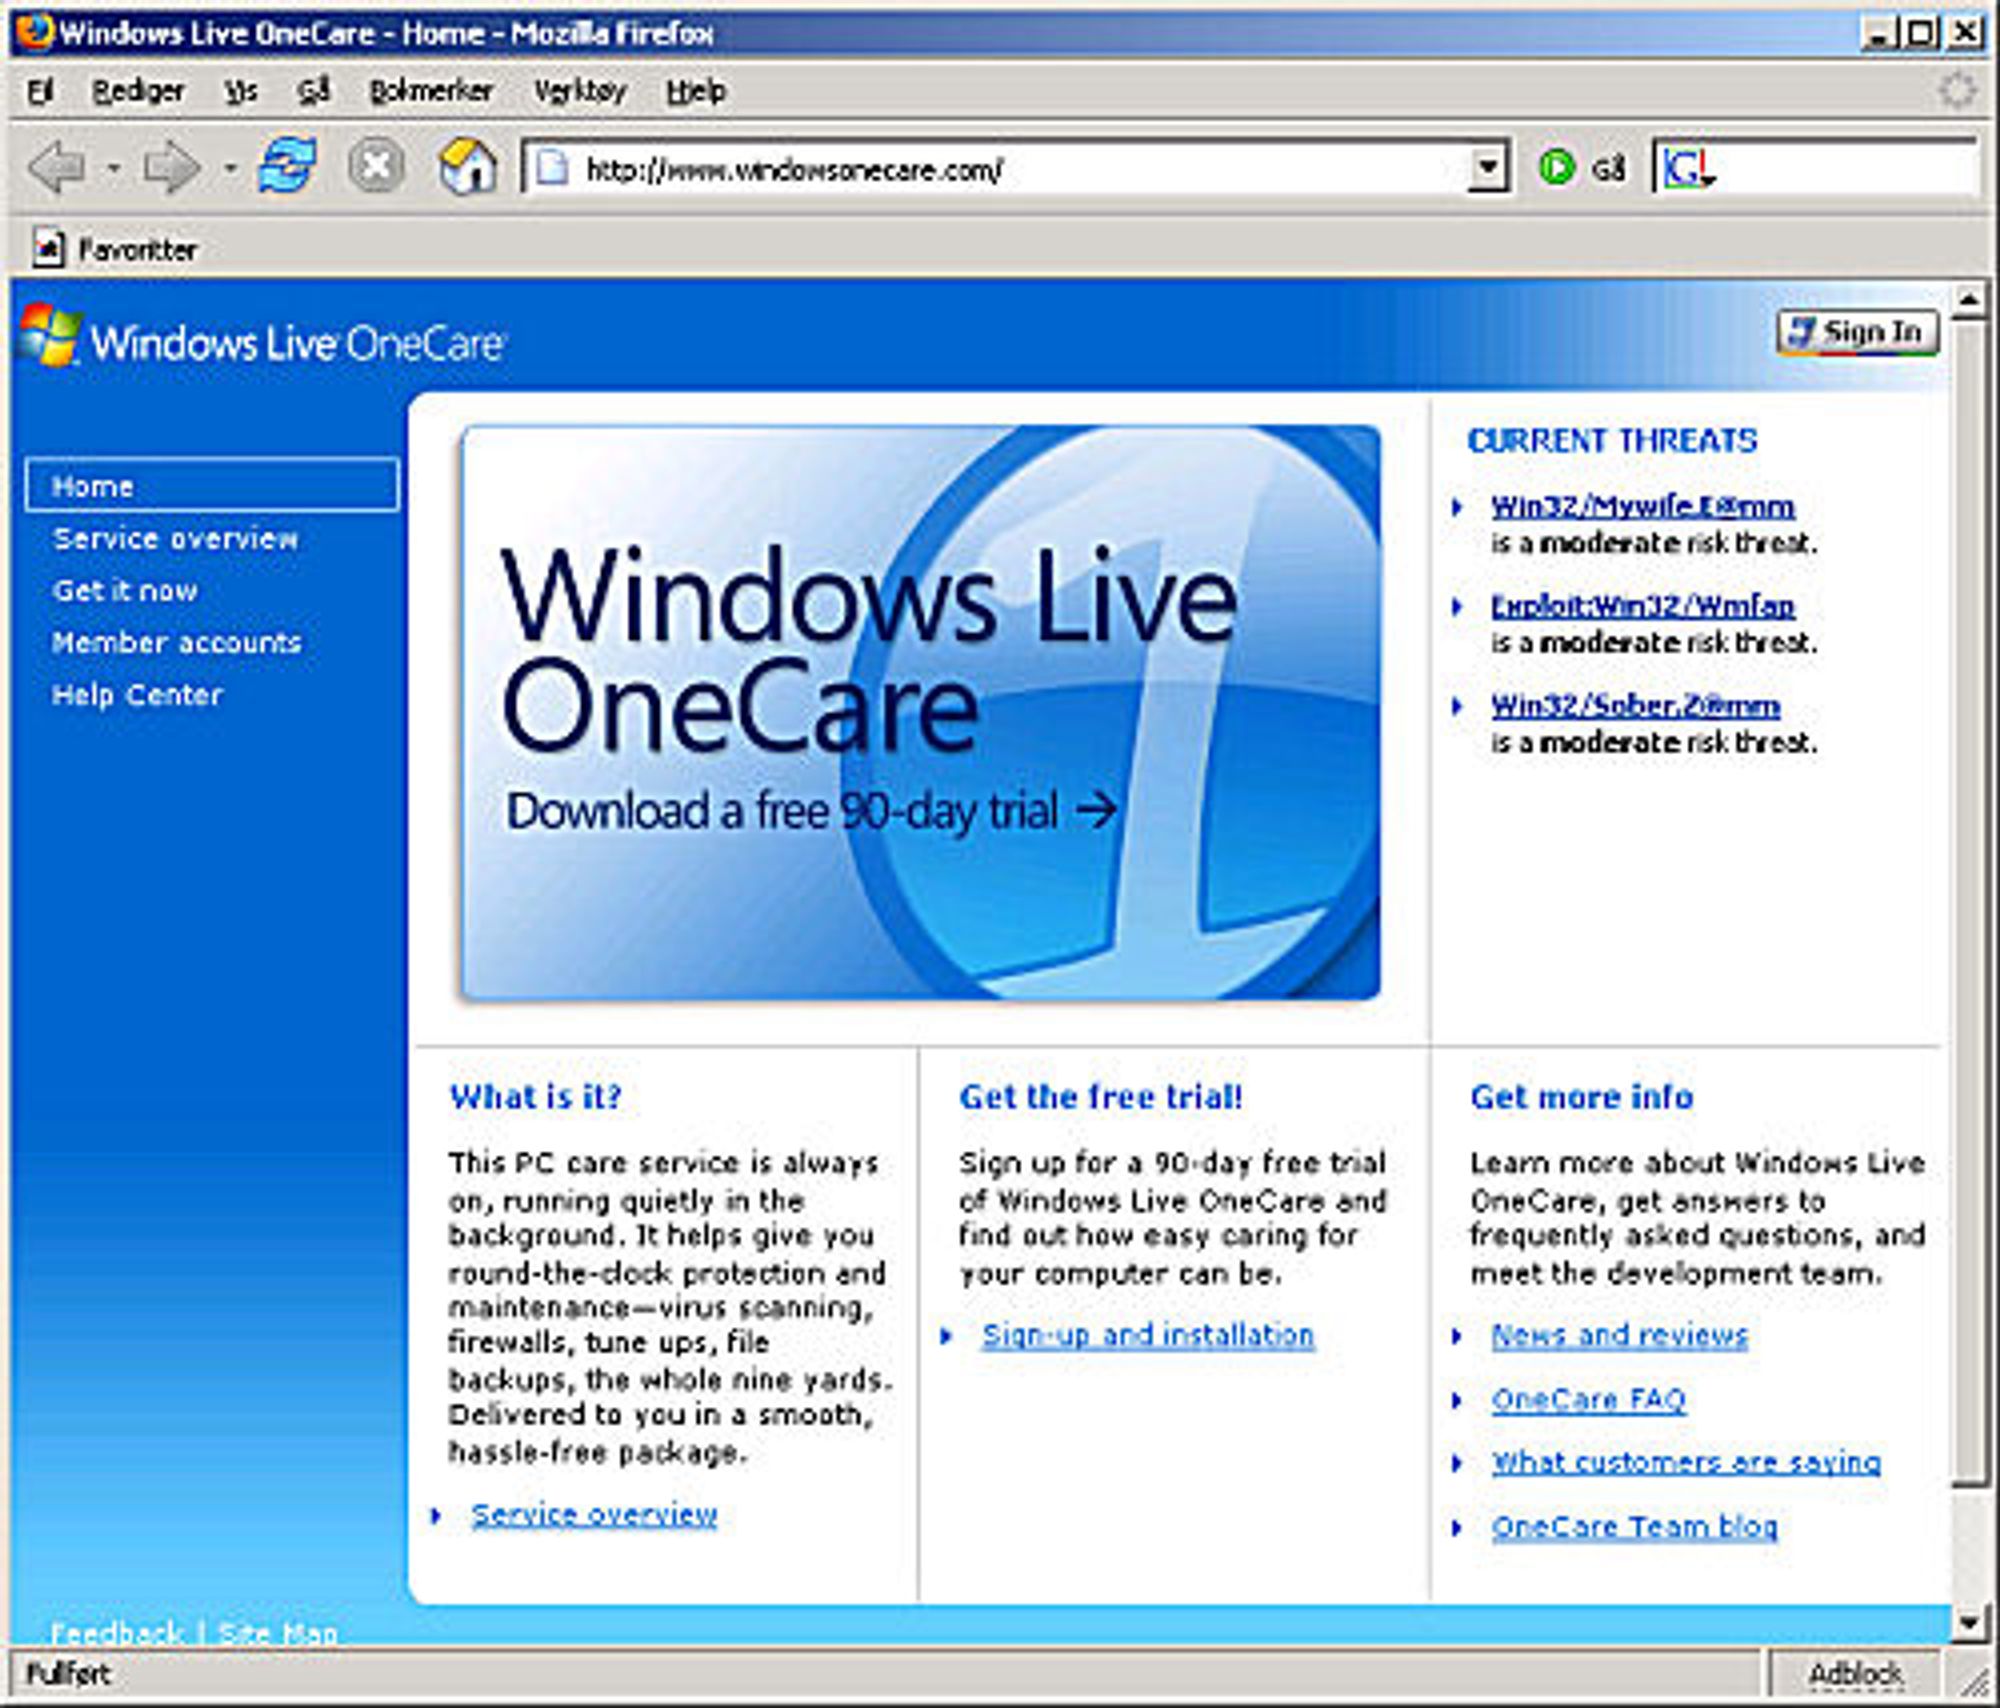Screen dimensions: 2000x1708
Task: Click the Favoritter bookmarks toolbar label
Action: click(138, 249)
